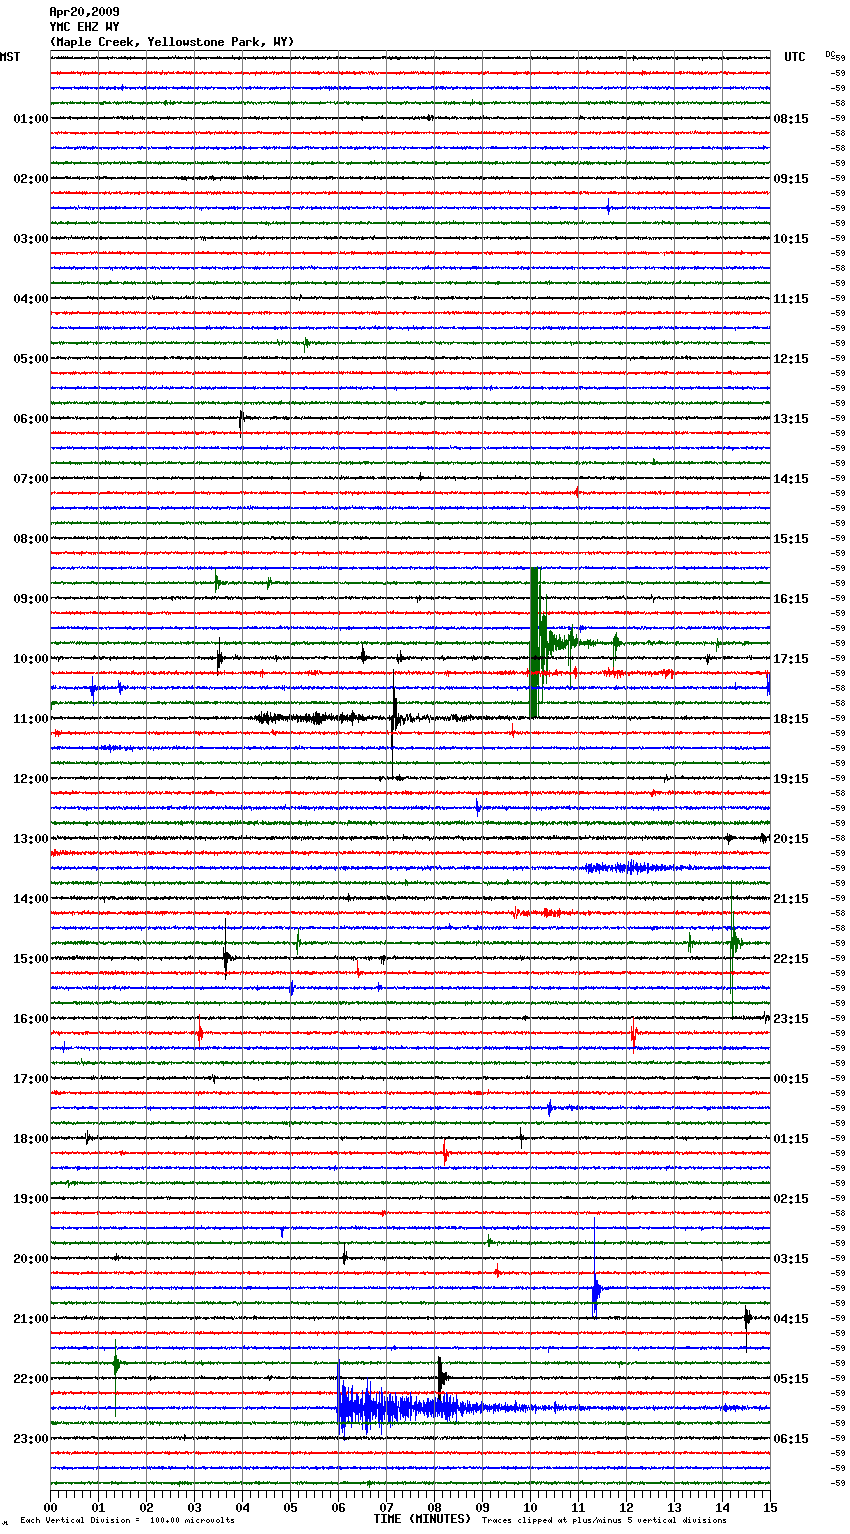Select the 02:00 MST time label

pyautogui.click(x=31, y=179)
